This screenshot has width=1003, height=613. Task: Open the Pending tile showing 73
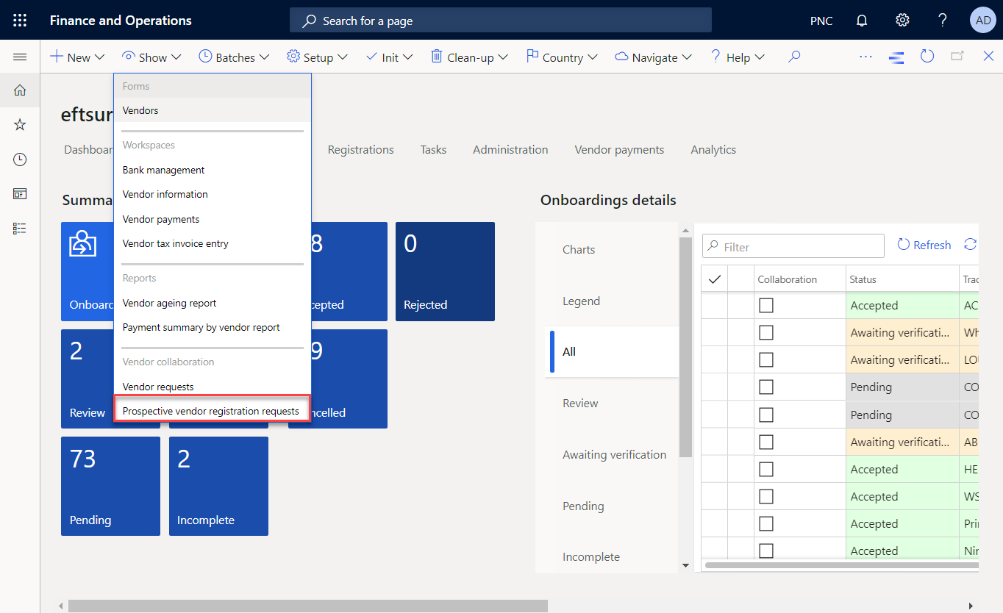click(x=111, y=486)
